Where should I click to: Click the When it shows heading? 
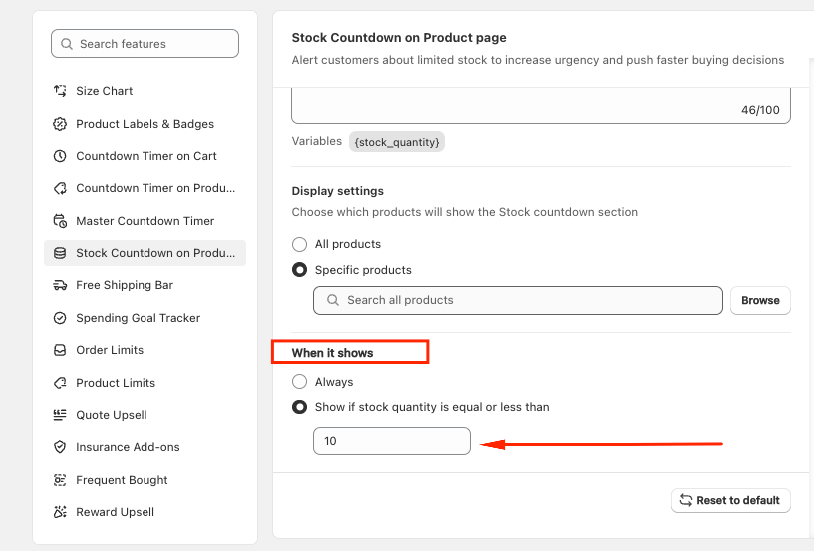coord(332,353)
